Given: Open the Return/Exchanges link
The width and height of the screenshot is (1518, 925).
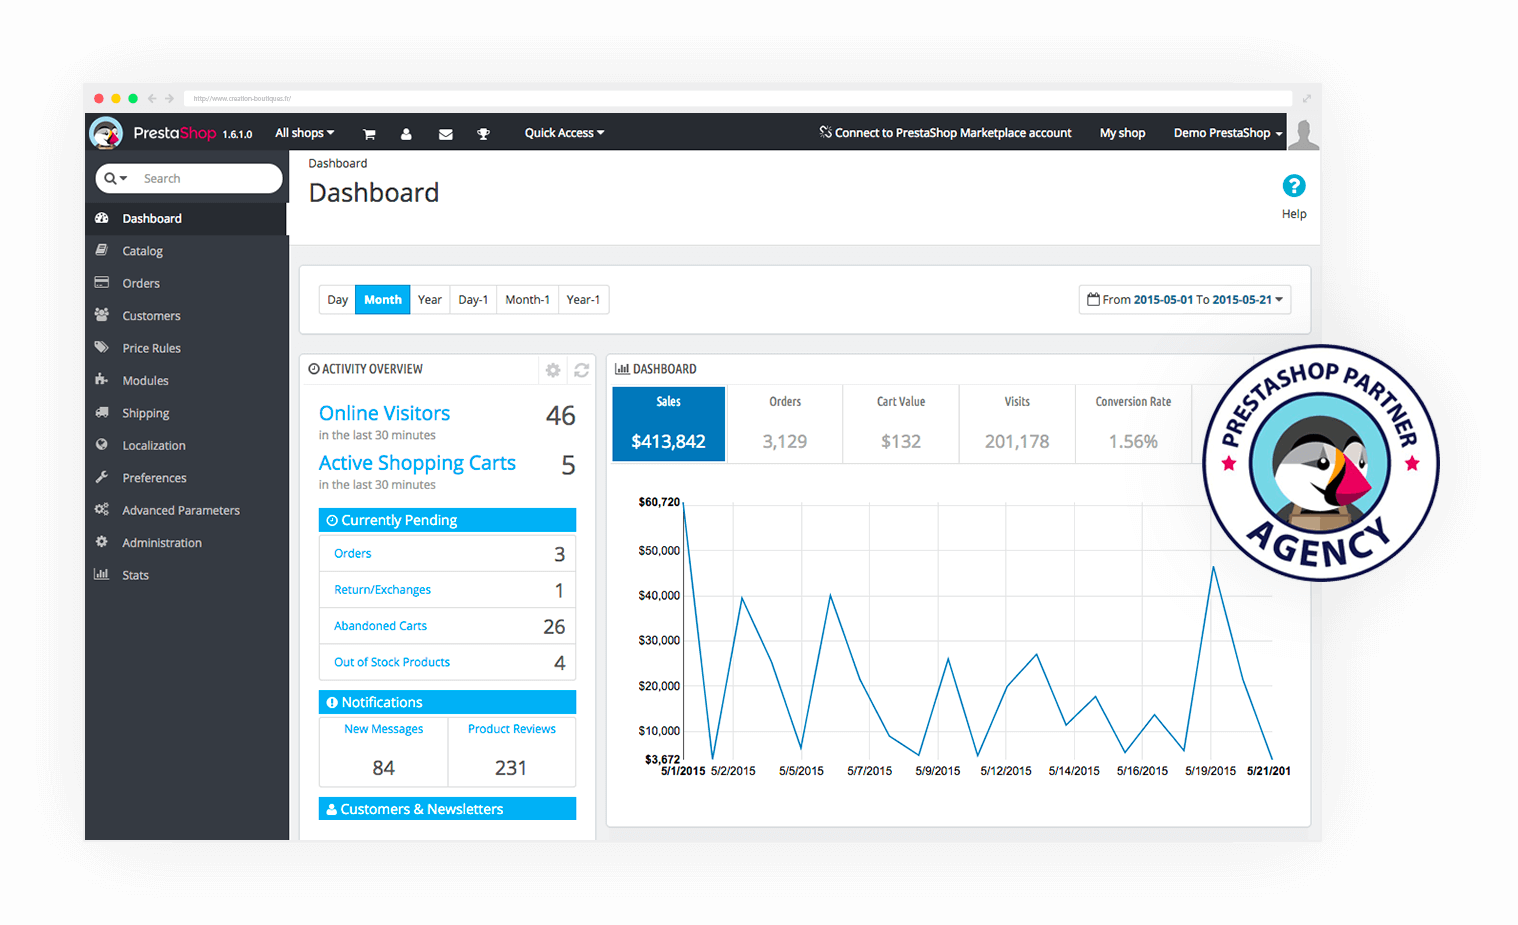Looking at the screenshot, I should (382, 590).
